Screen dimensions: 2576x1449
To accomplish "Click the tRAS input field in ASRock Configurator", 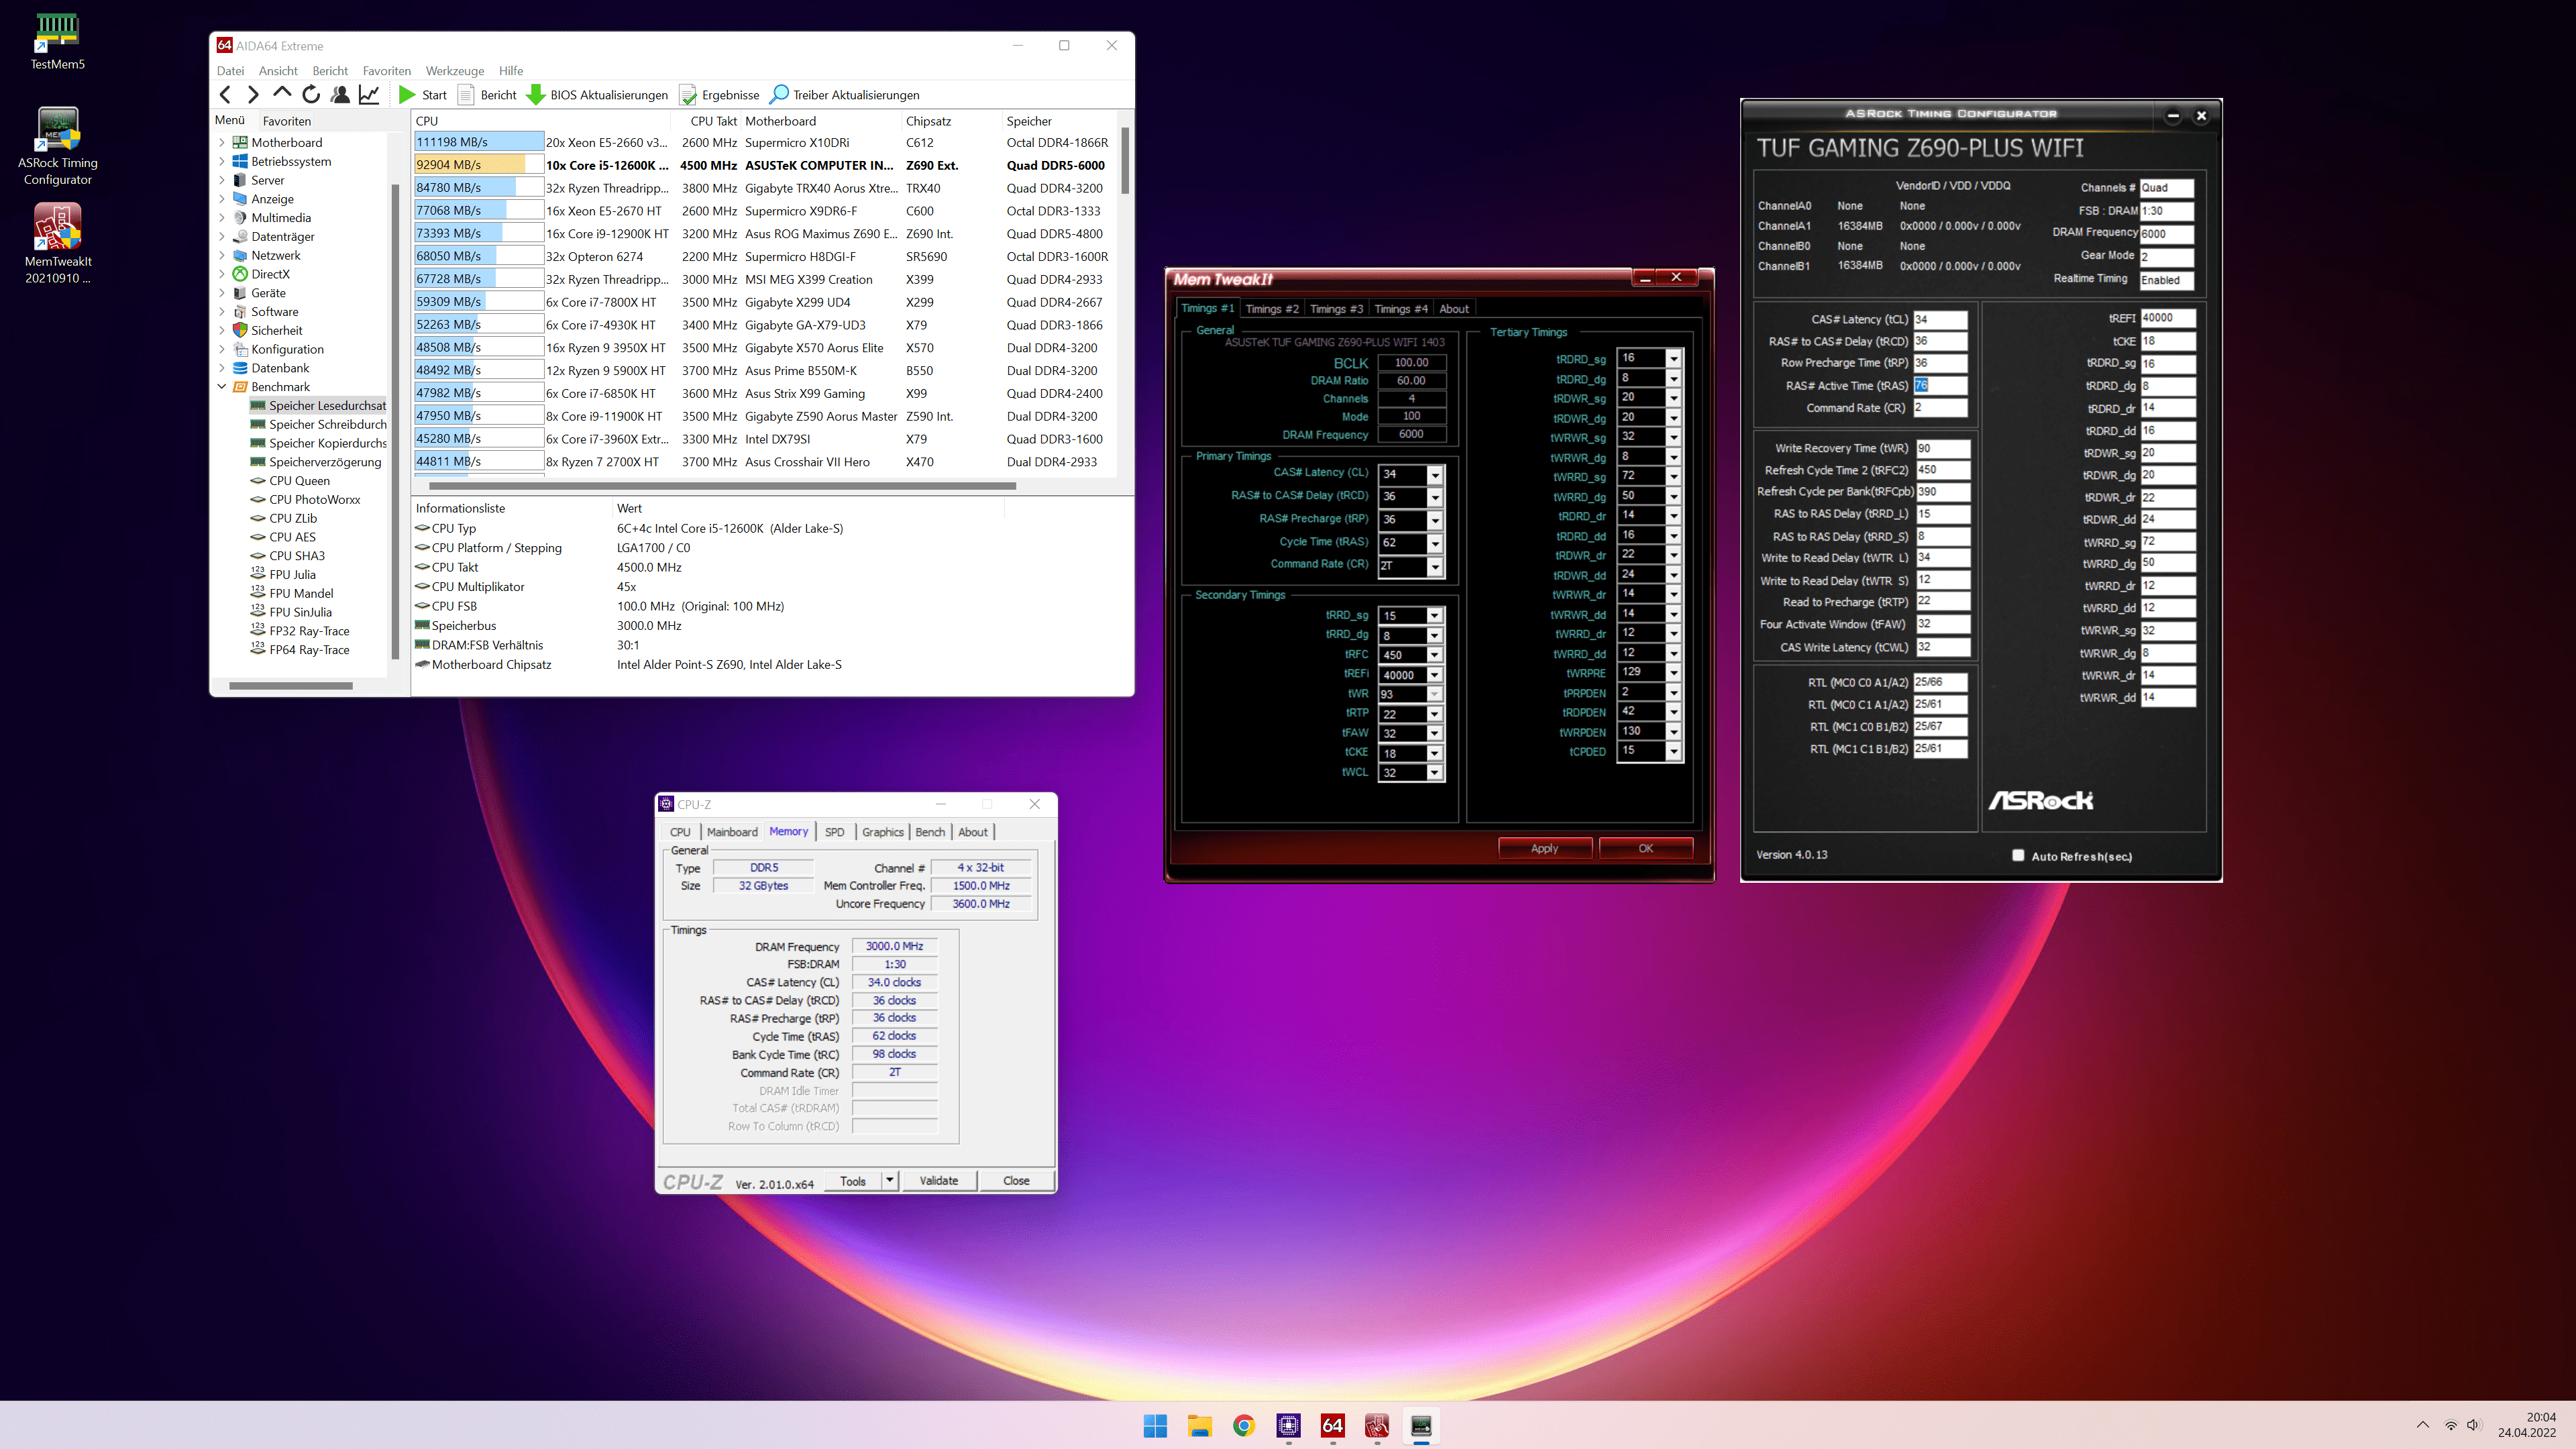I will [1940, 385].
